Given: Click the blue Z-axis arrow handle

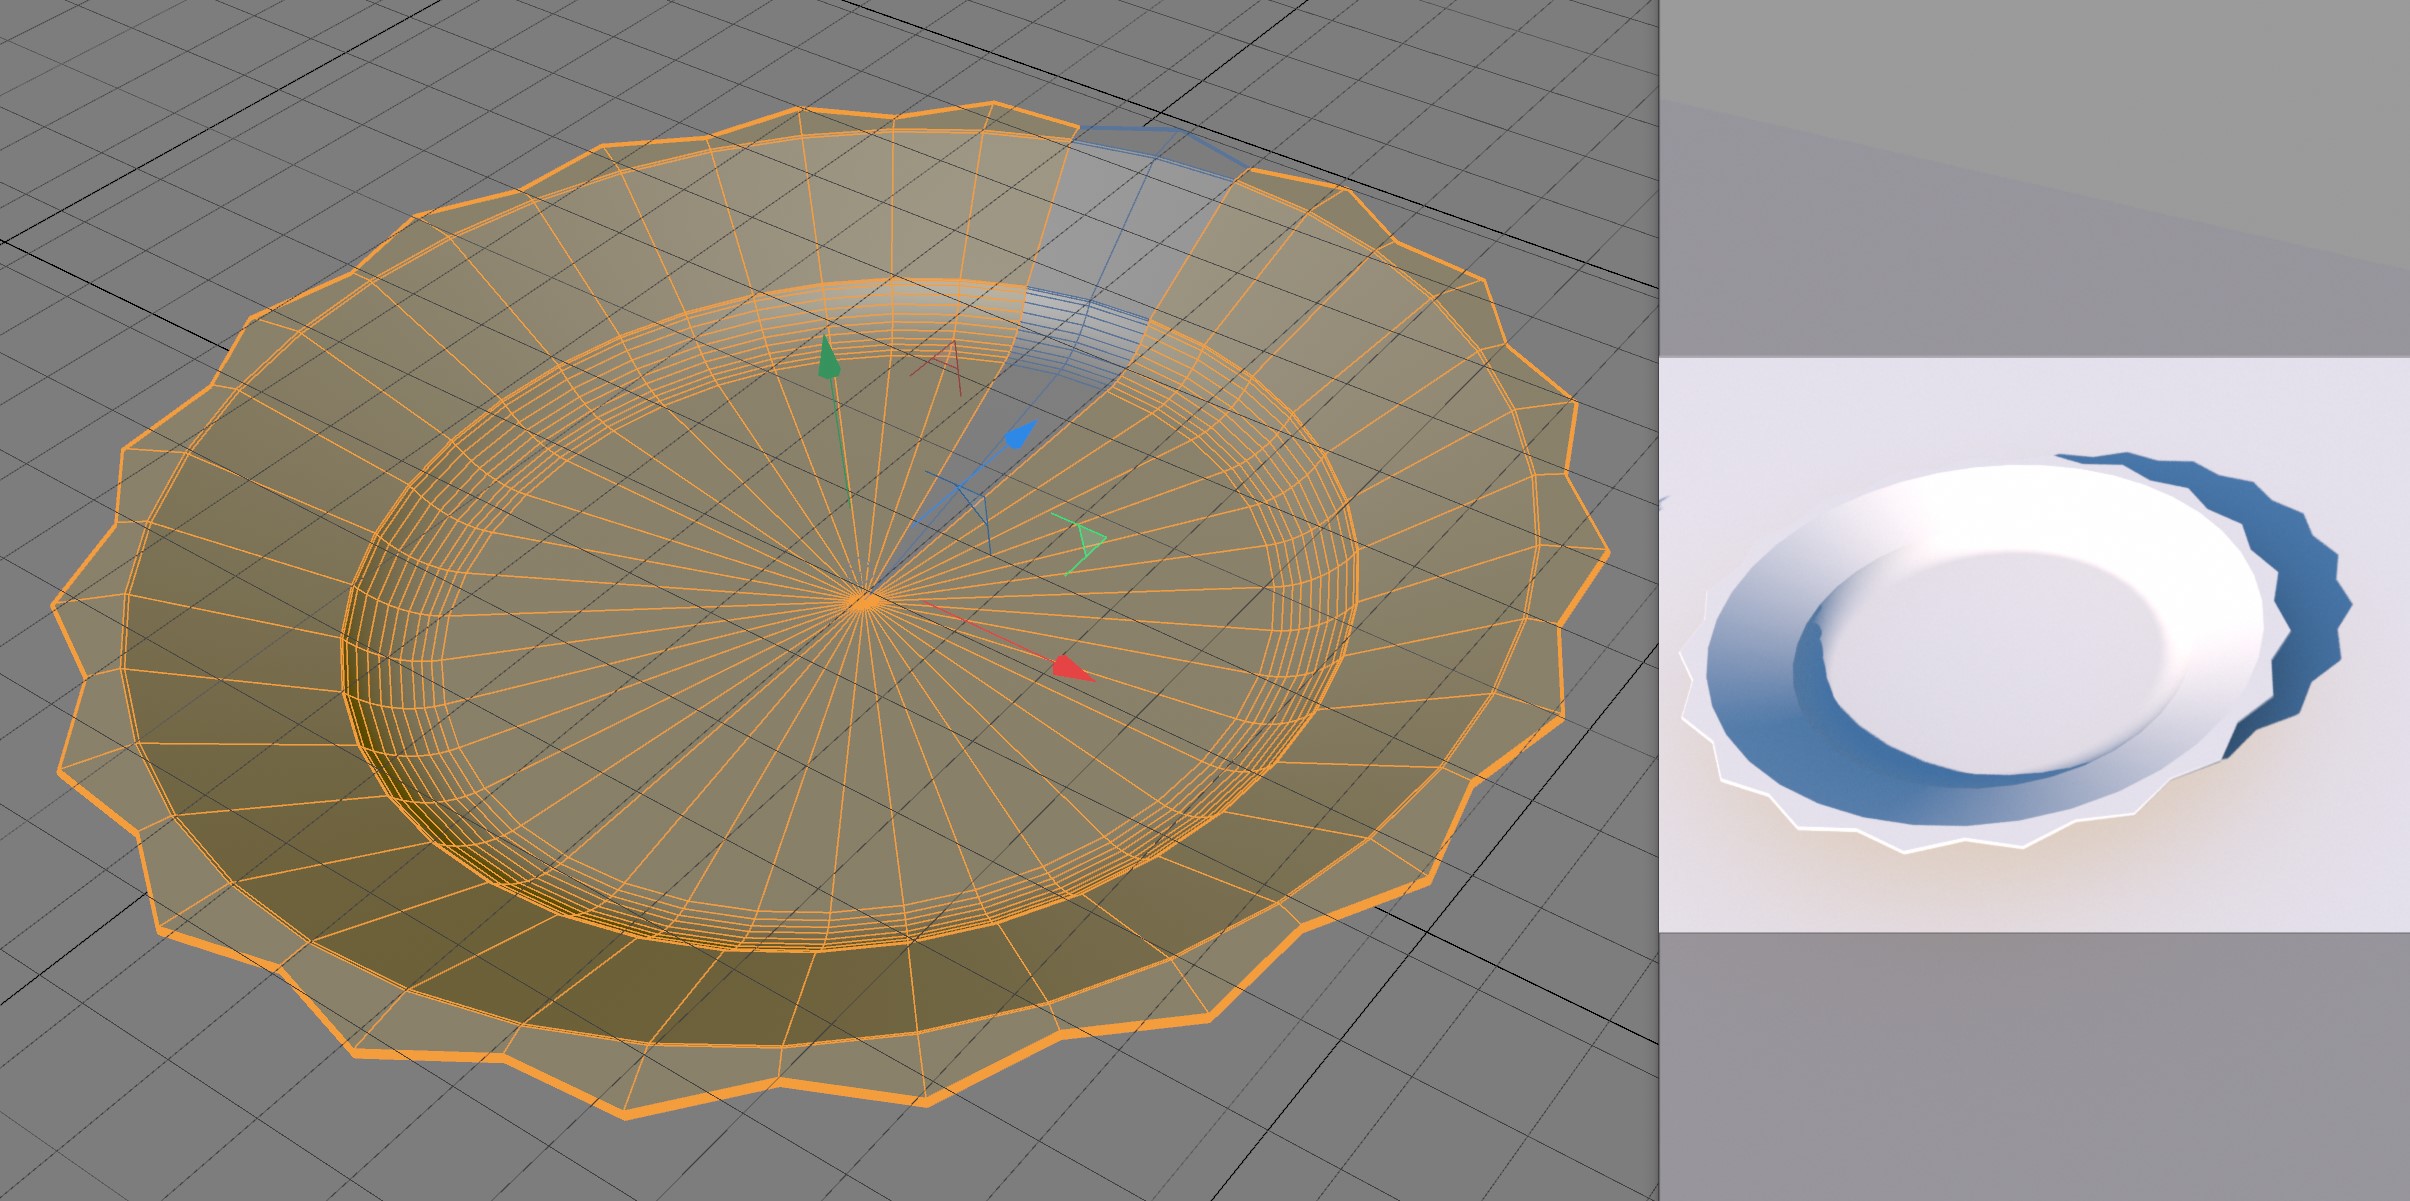Looking at the screenshot, I should 1019,435.
